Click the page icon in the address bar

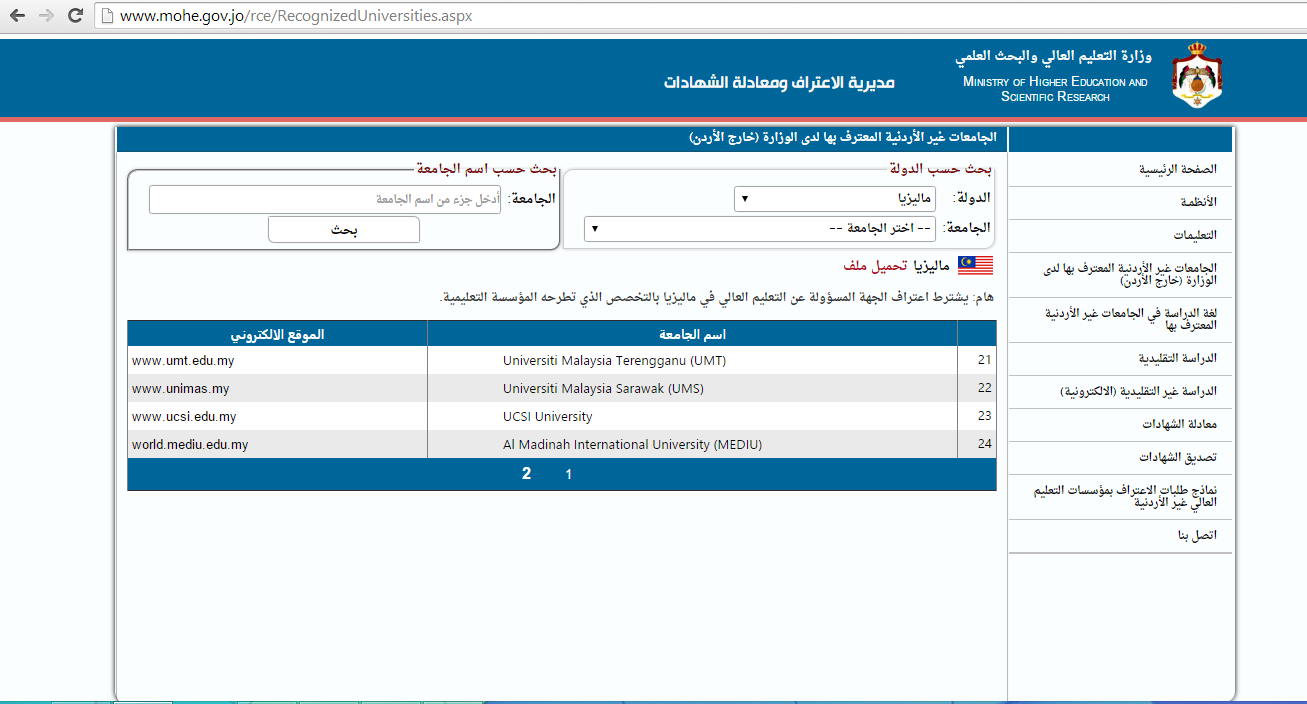[108, 17]
